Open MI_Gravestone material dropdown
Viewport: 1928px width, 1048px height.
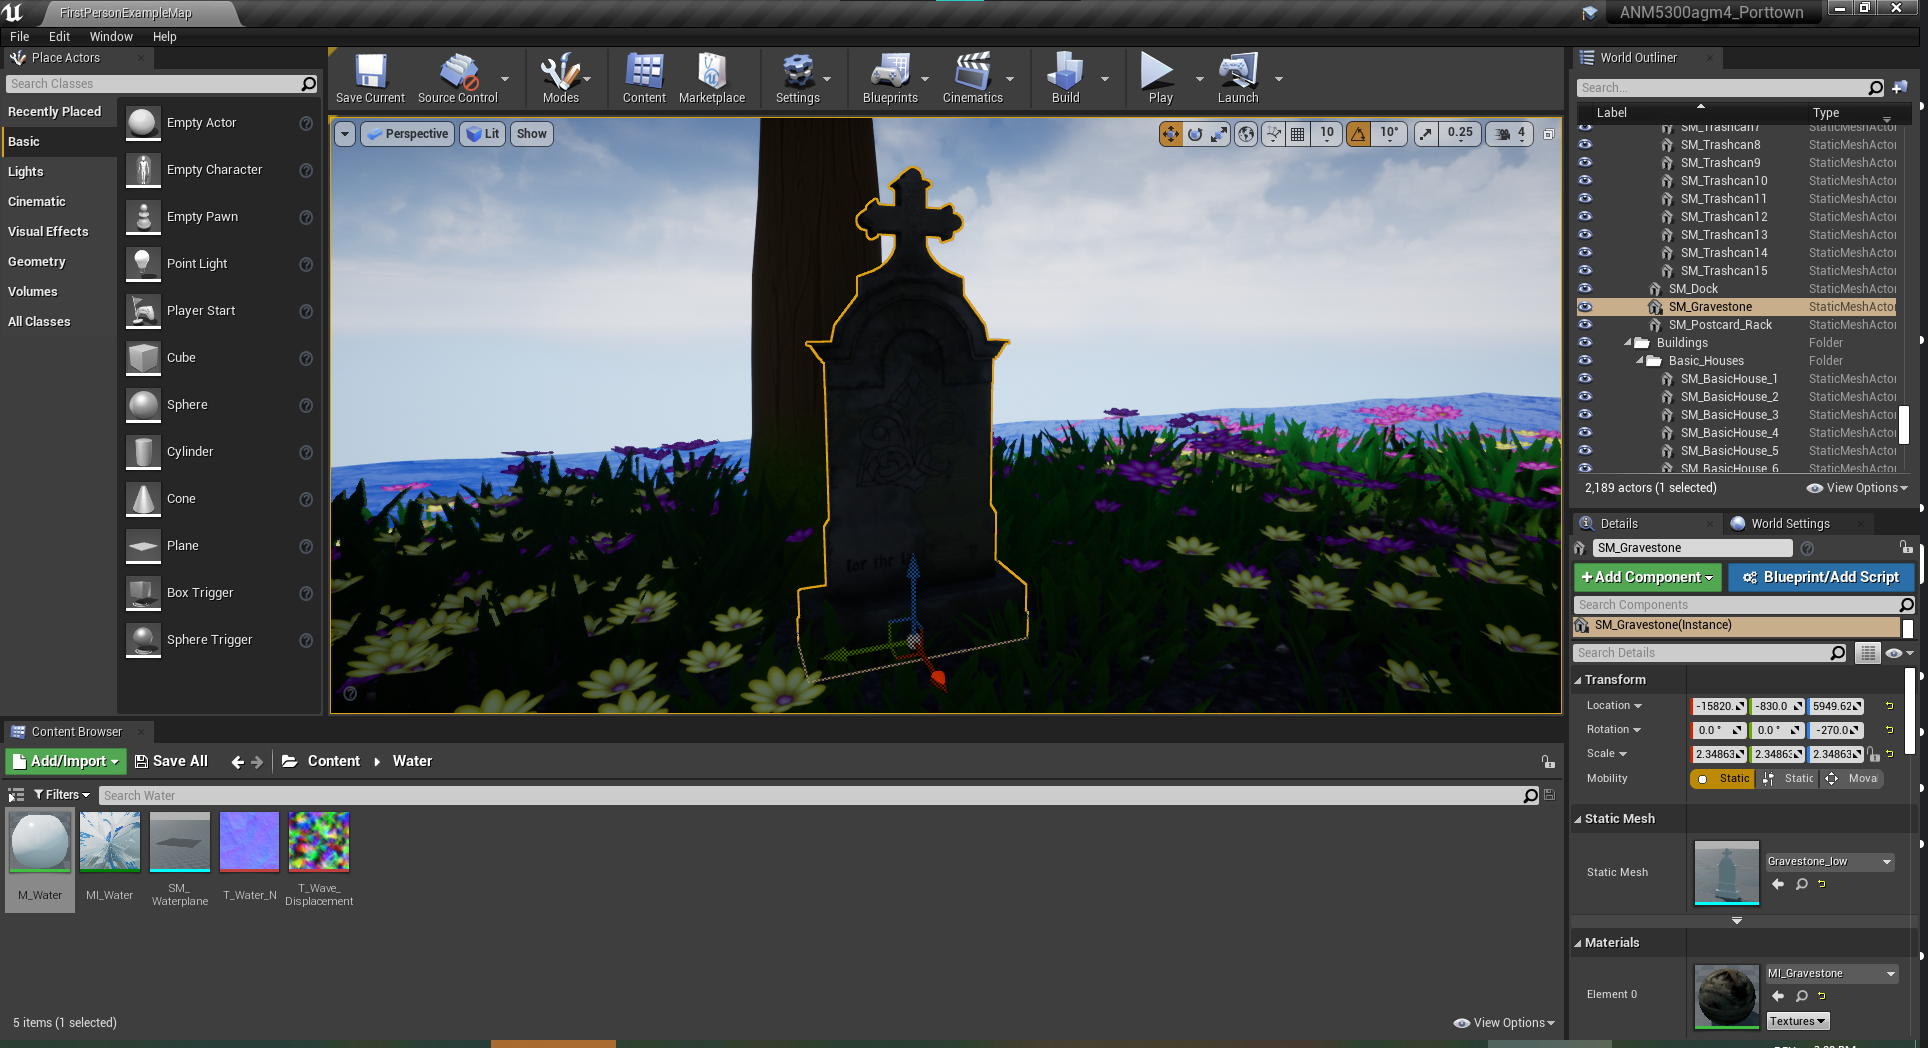1831,974
